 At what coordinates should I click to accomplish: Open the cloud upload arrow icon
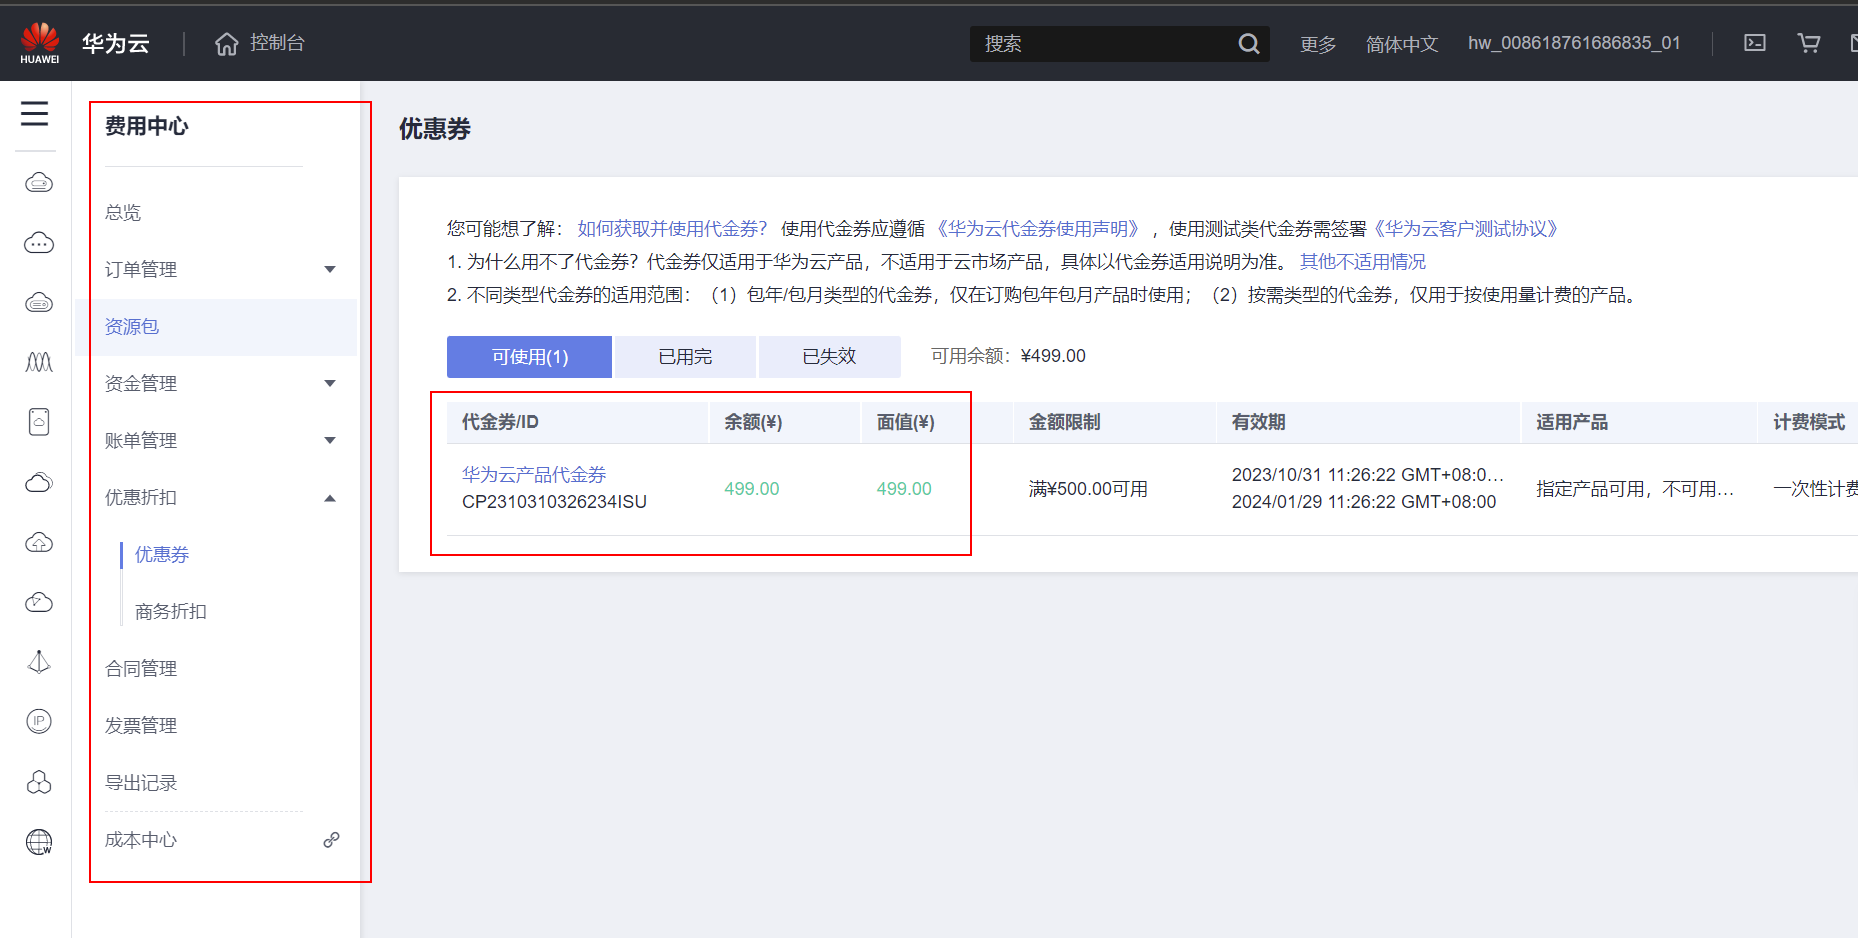[x=39, y=542]
